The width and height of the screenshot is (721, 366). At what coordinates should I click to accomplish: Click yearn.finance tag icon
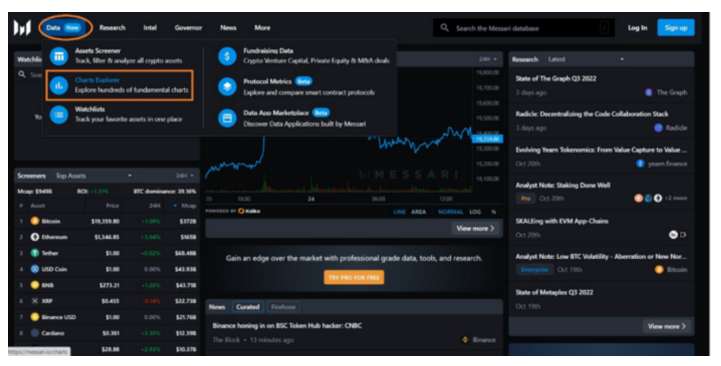tap(640, 163)
